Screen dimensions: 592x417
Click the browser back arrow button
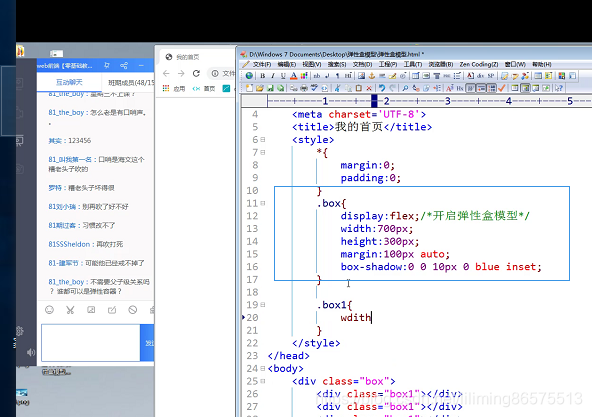click(x=166, y=73)
